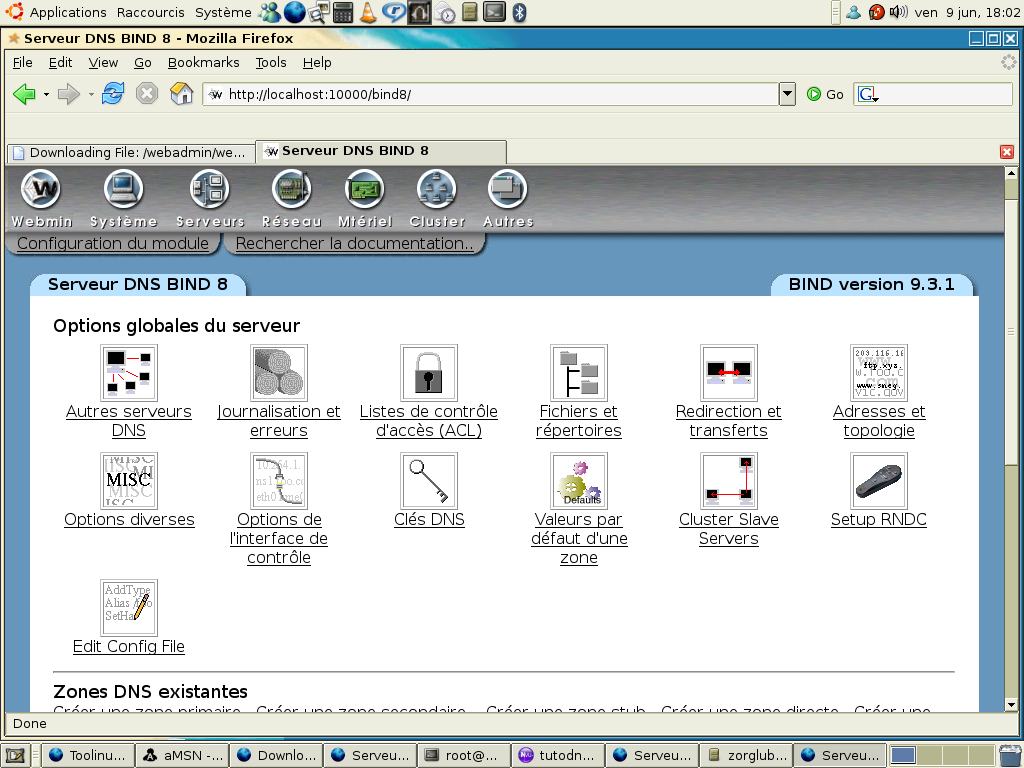Click the Defaults zone values icon
Screen dimensions: 1024x768
[579, 481]
